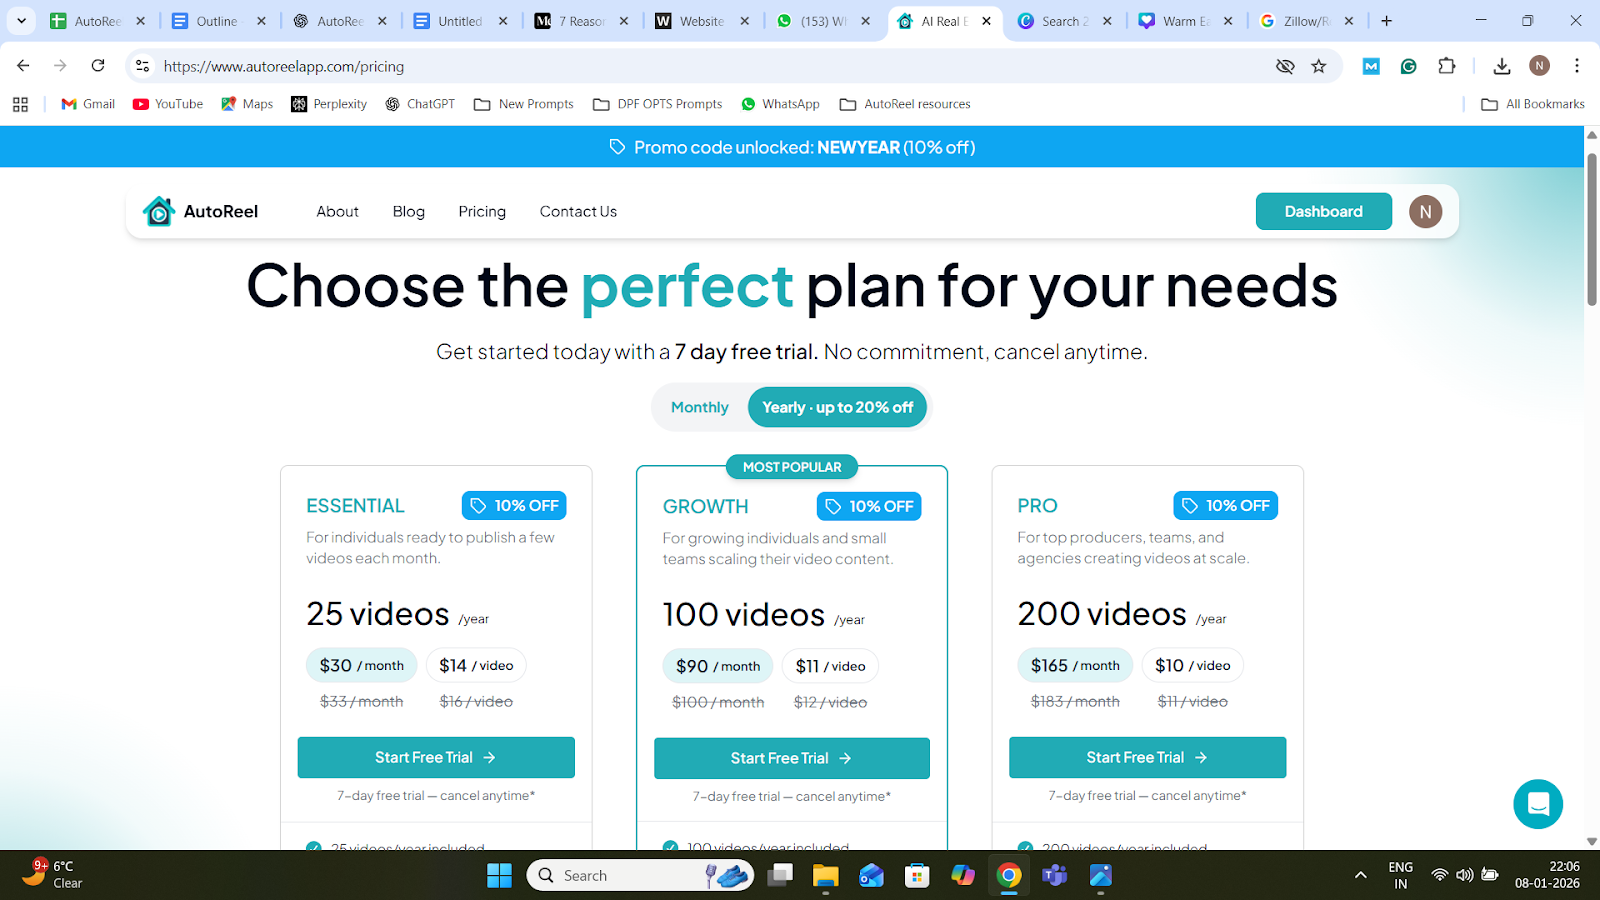Click the Google Chrome taskbar icon

[x=1009, y=876]
